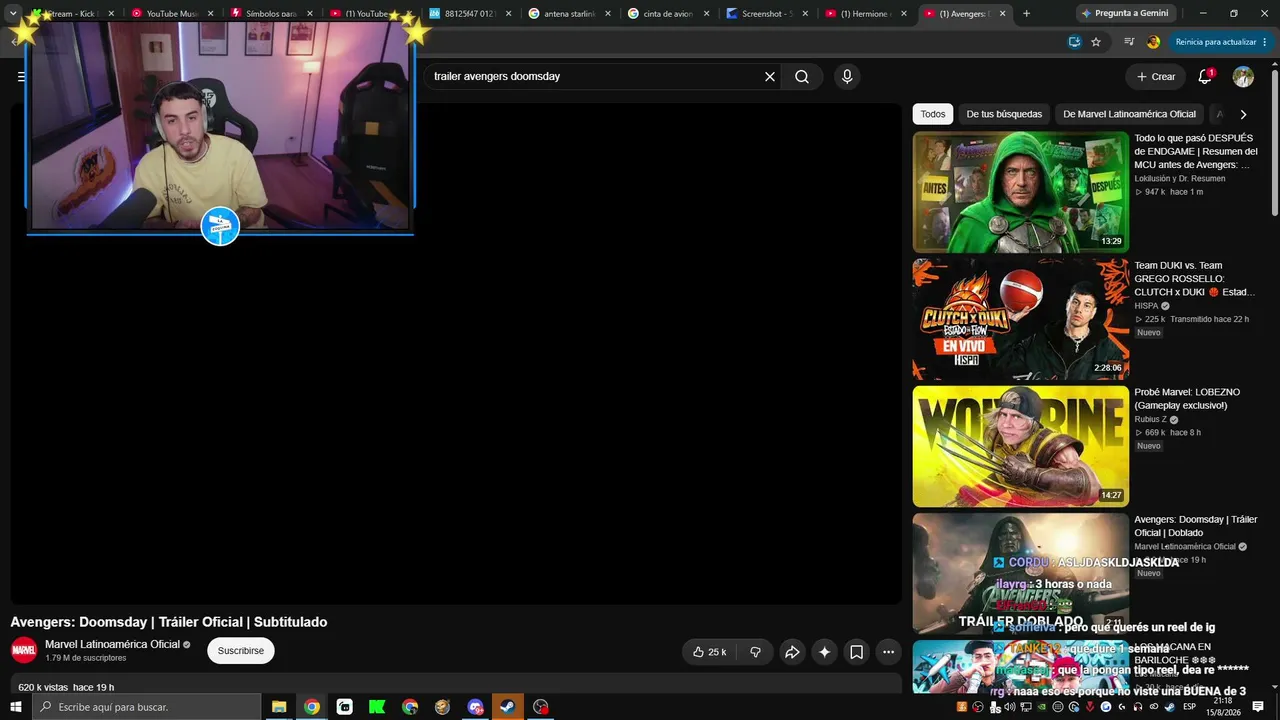Open the media controls icon in Chrome toolbar
The width and height of the screenshot is (1280, 720).
tap(1129, 42)
